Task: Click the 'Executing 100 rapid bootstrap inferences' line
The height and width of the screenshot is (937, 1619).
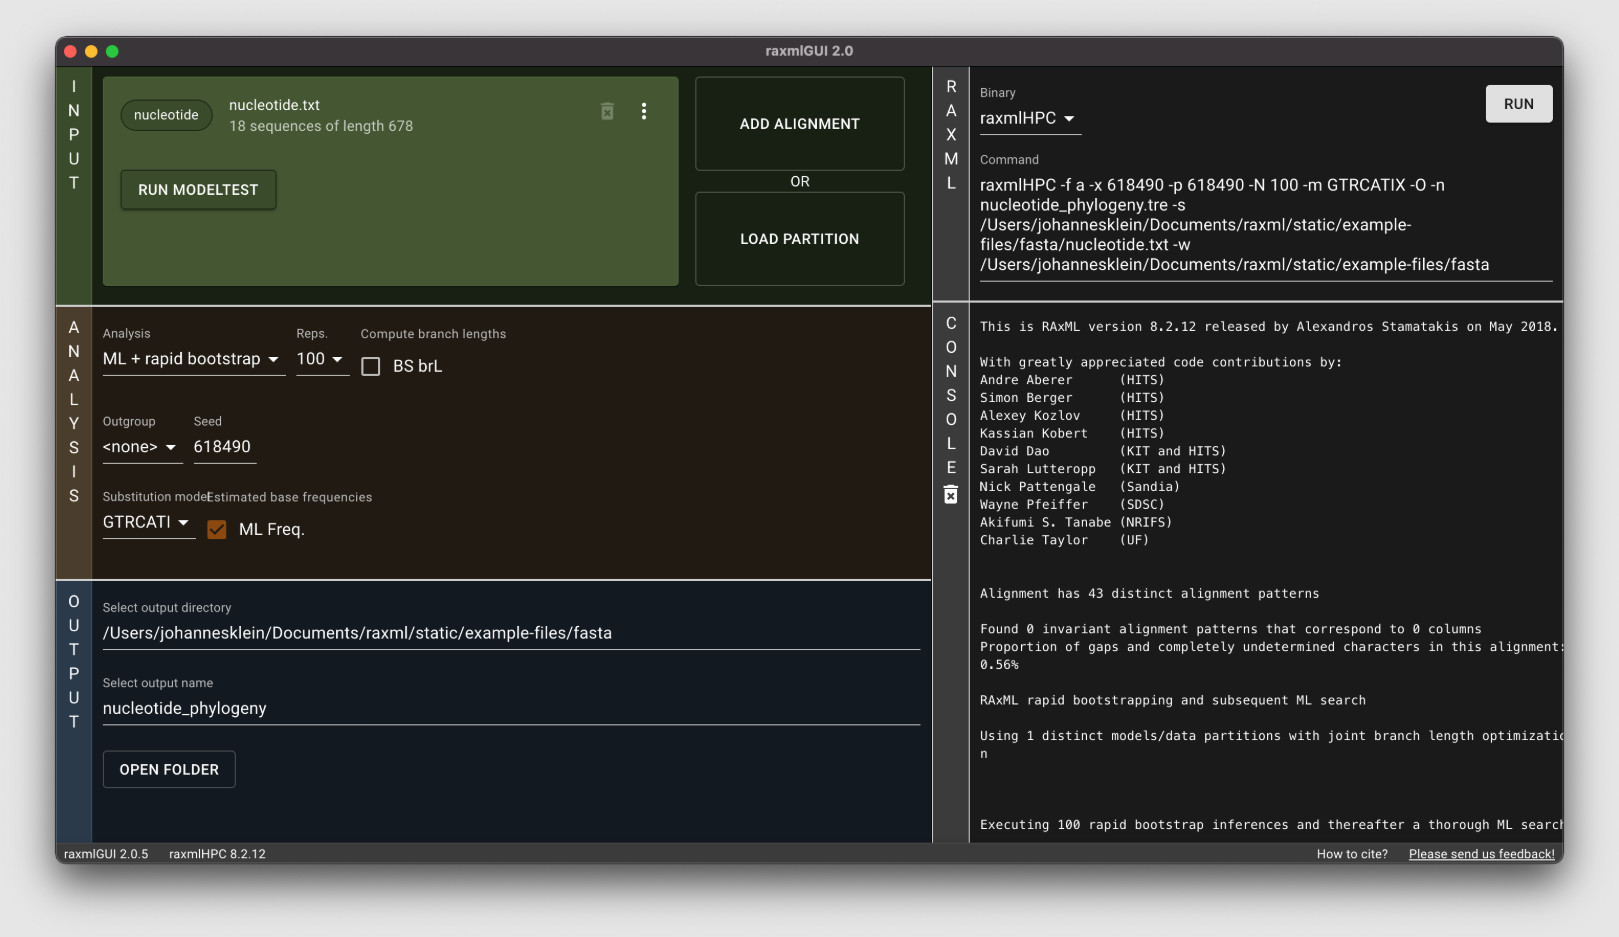Action: tap(1270, 825)
